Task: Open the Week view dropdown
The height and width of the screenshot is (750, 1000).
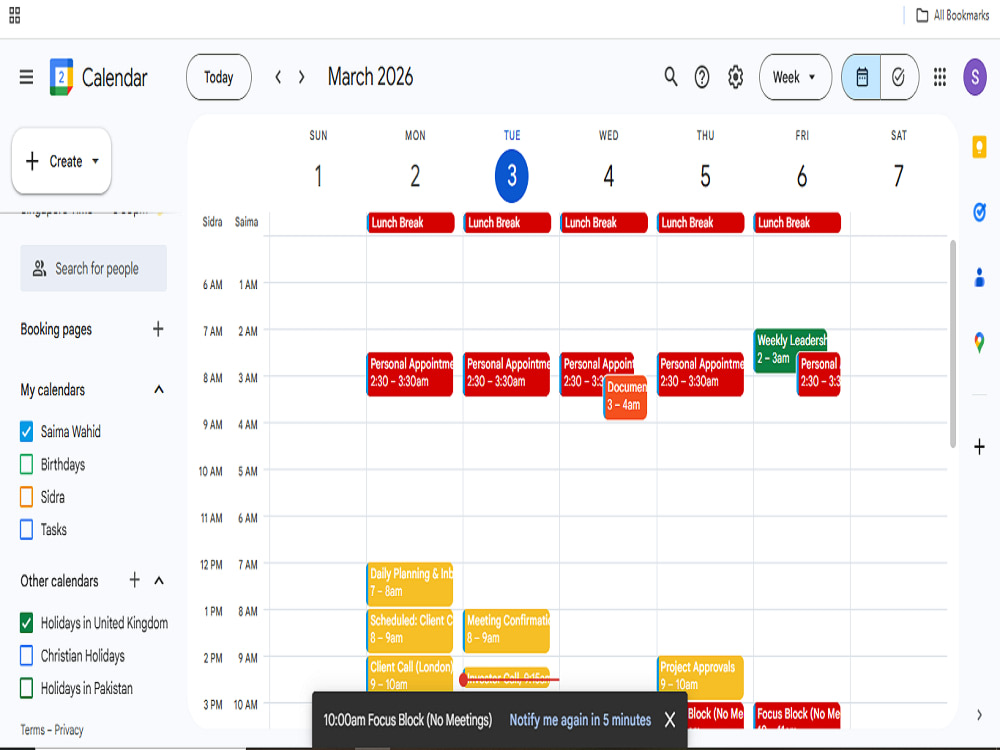Action: click(795, 77)
